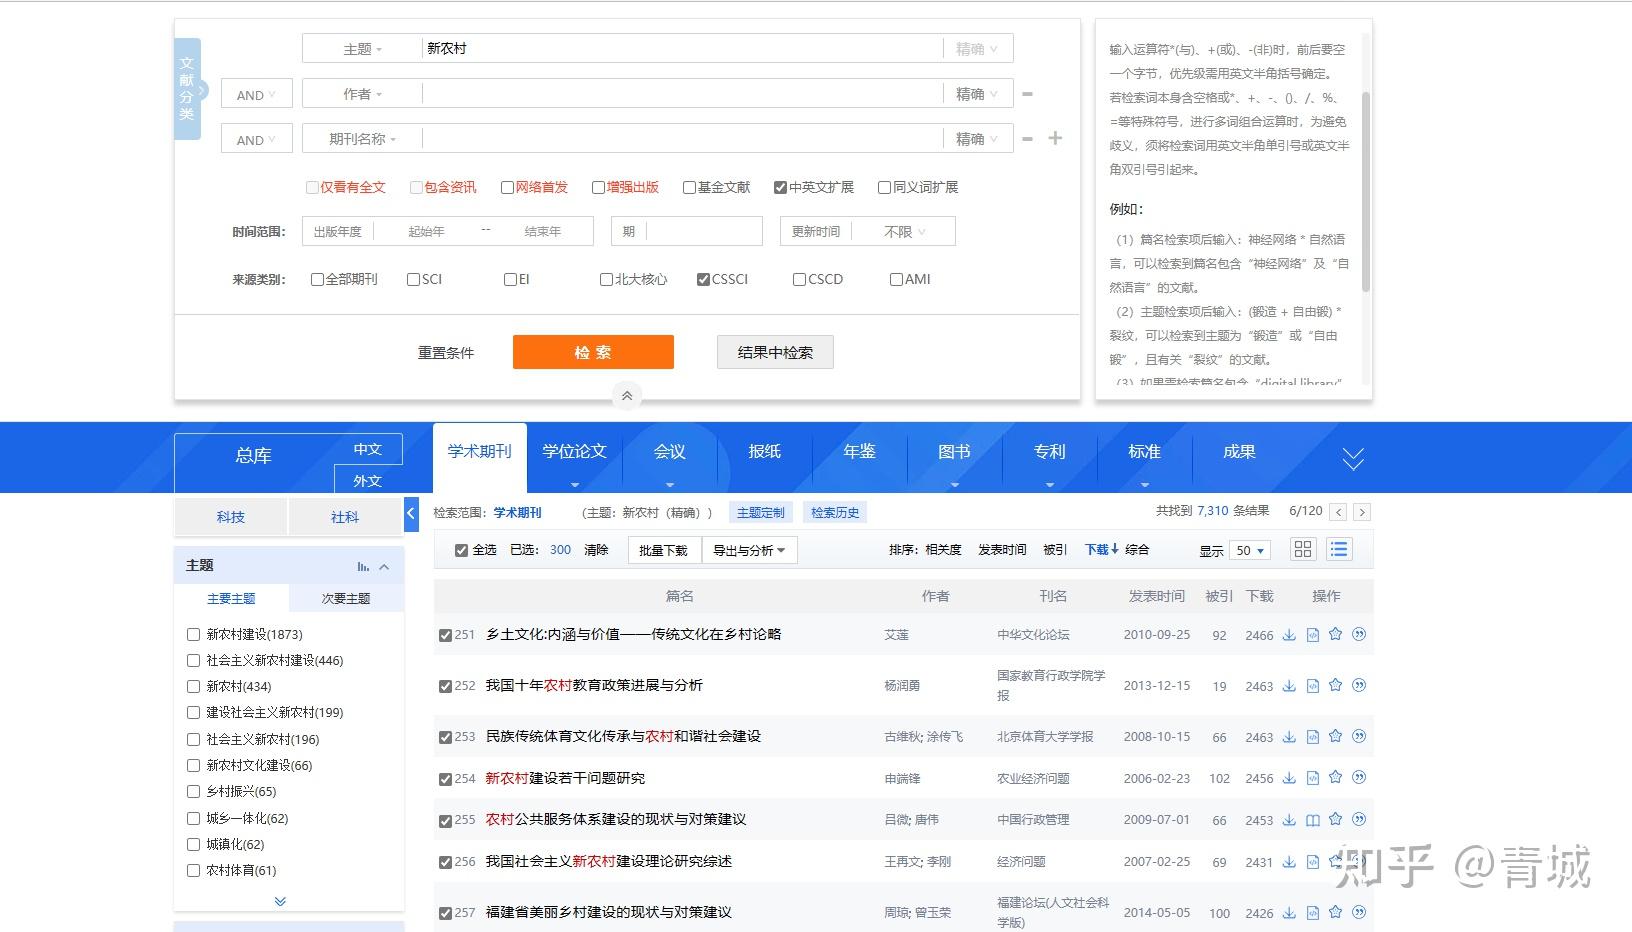
Task: Collapse the left sidebar arrow
Action: tap(411, 514)
